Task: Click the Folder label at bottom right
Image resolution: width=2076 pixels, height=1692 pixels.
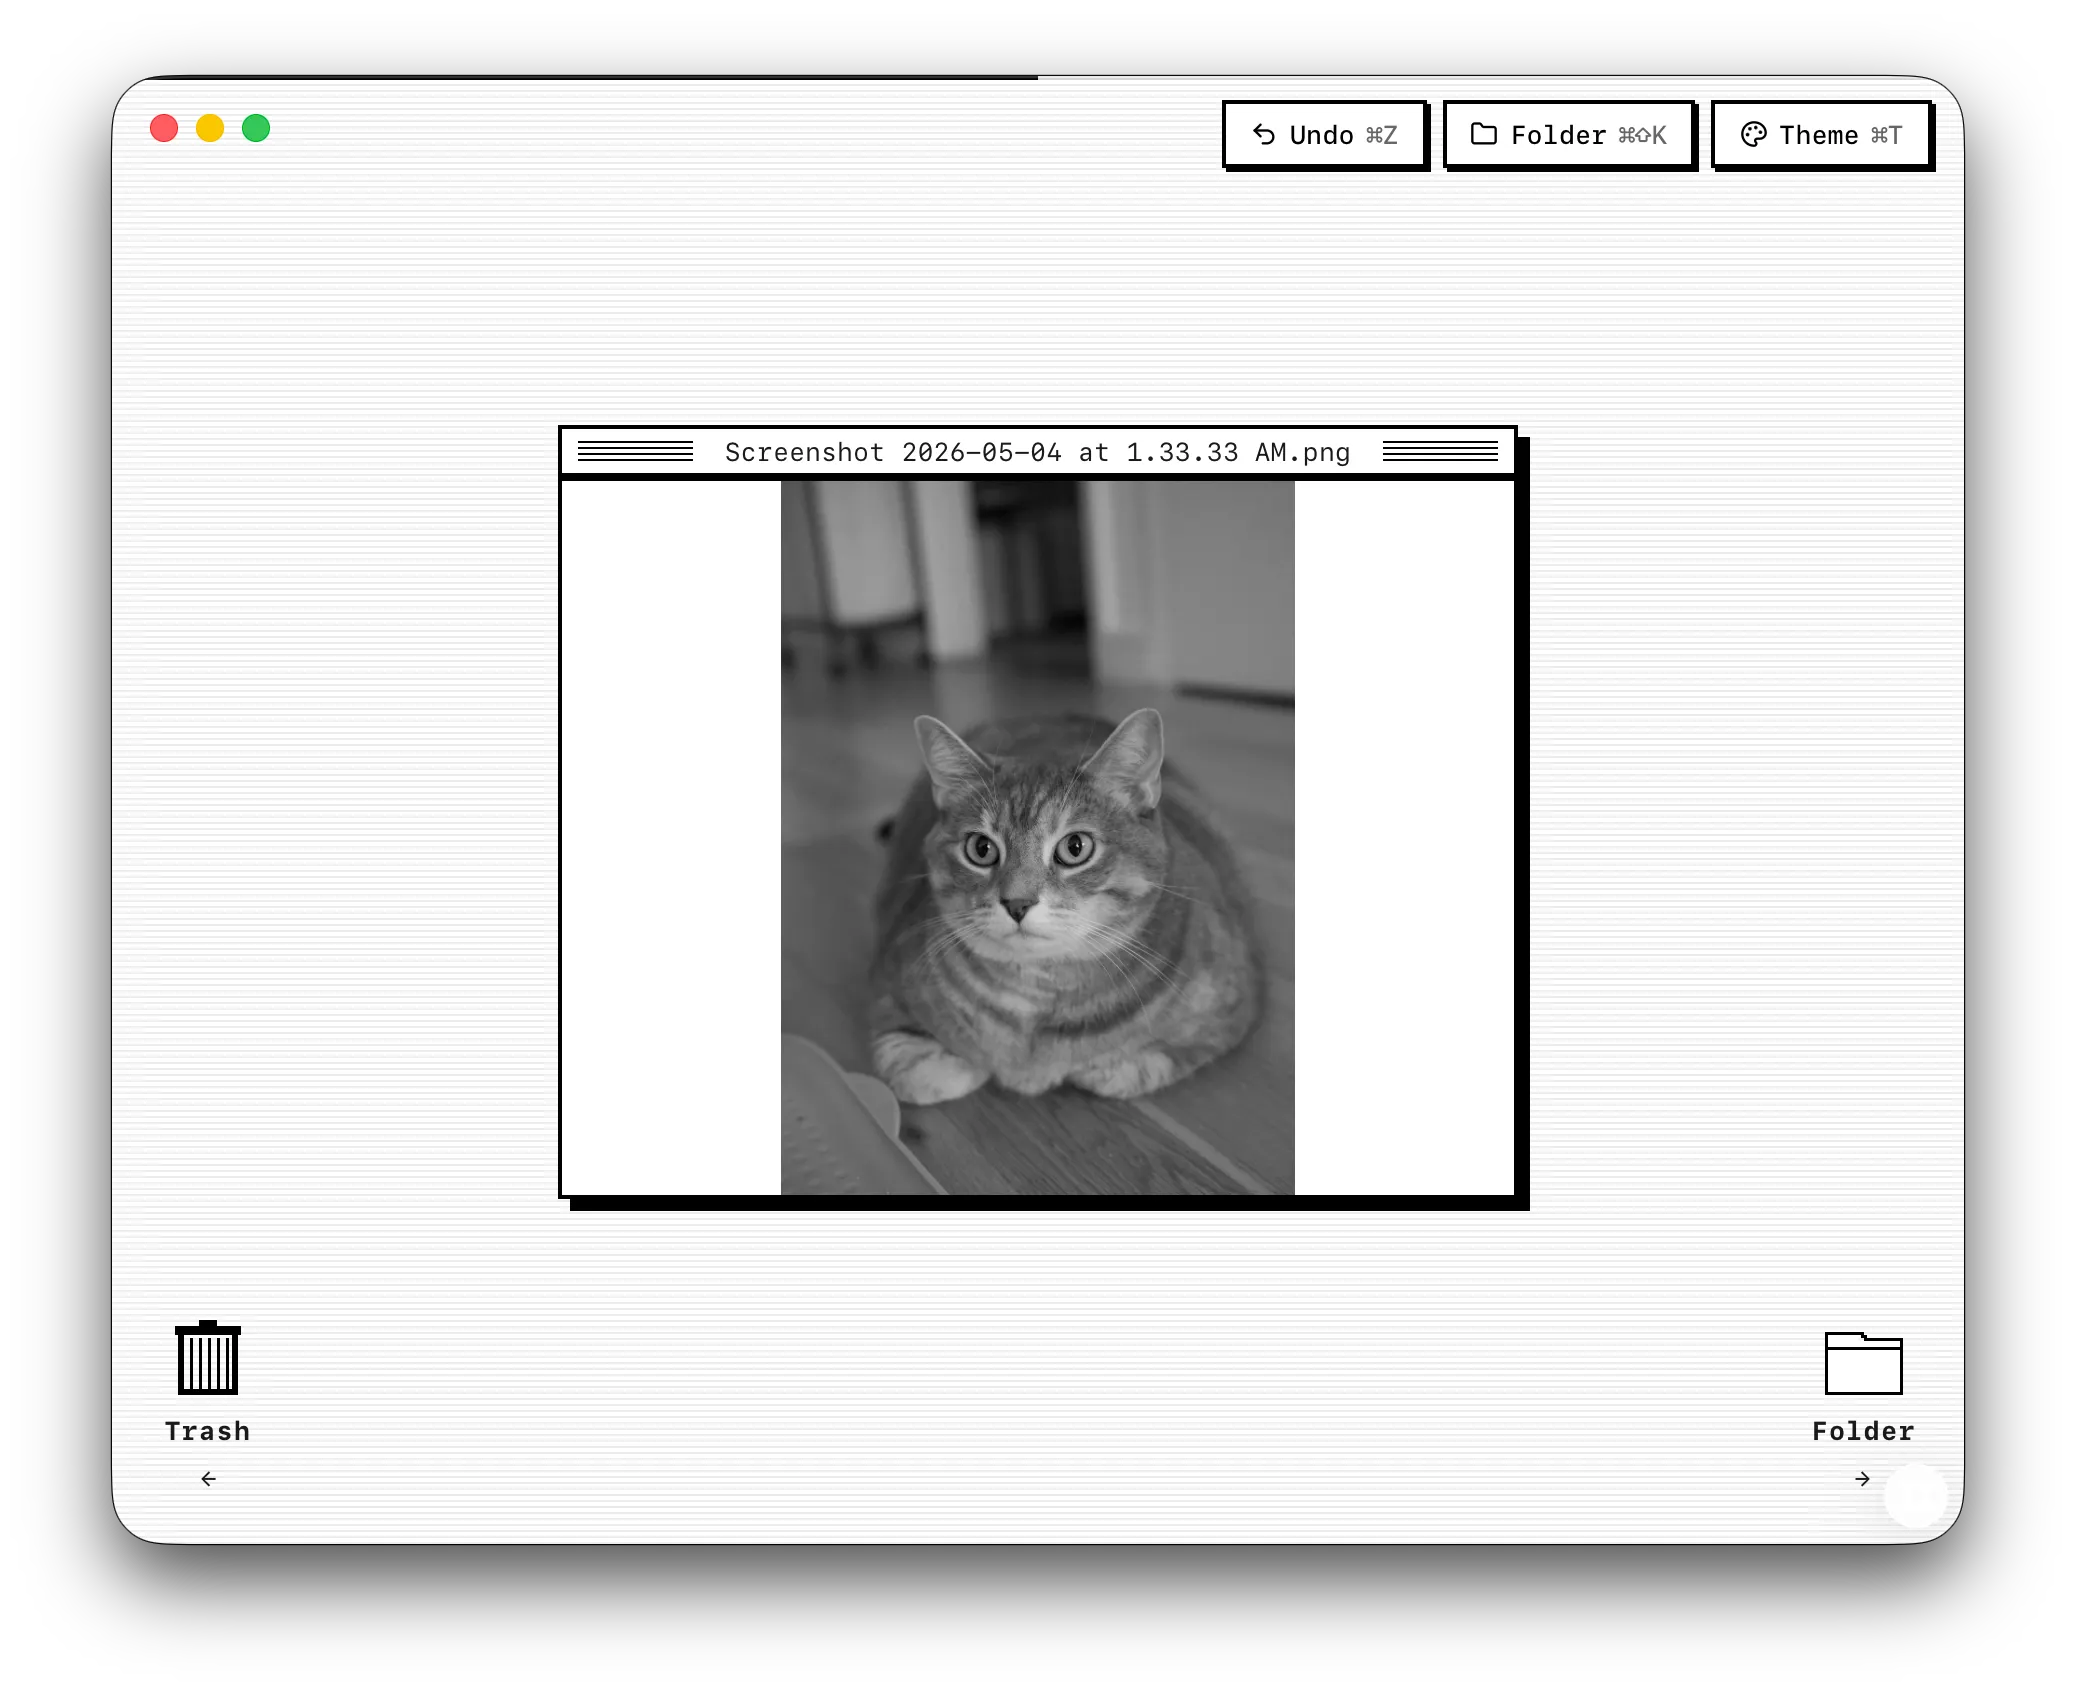Action: [1863, 1431]
